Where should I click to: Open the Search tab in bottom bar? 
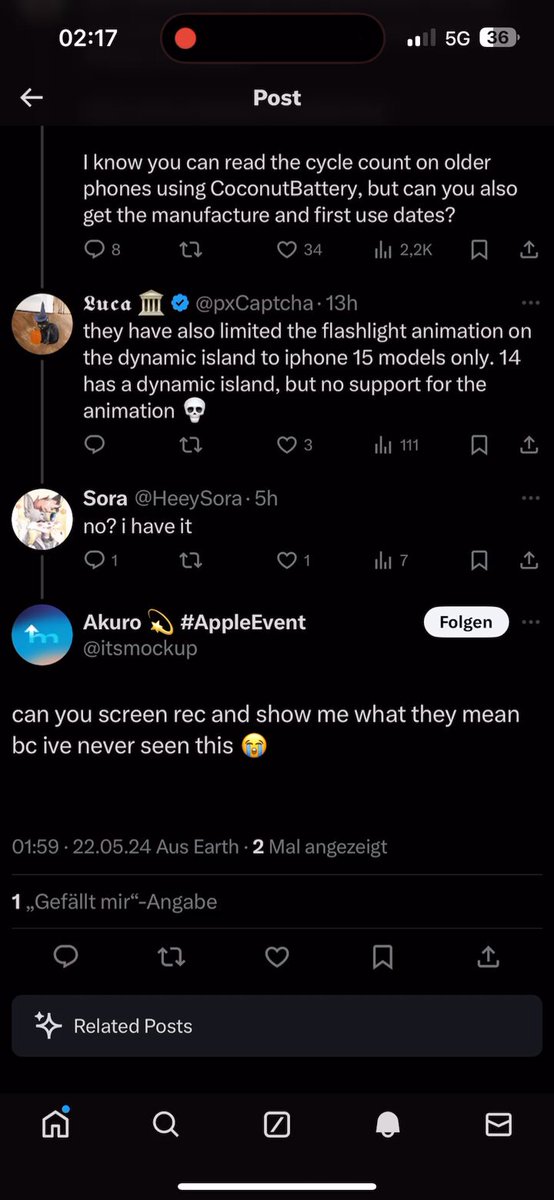[x=166, y=1125]
